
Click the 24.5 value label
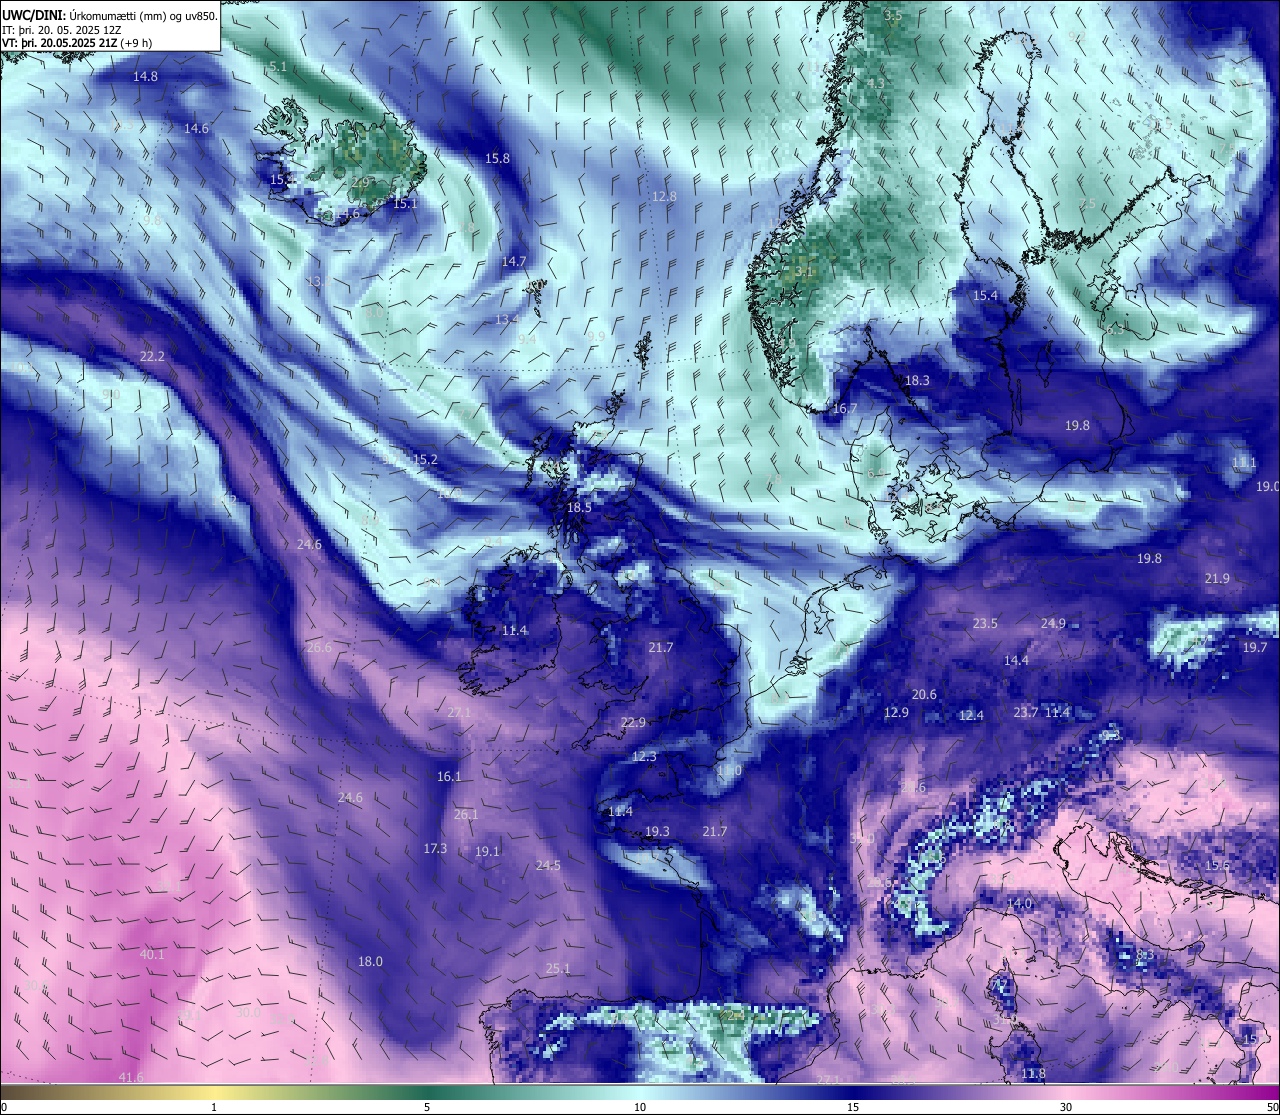548,865
